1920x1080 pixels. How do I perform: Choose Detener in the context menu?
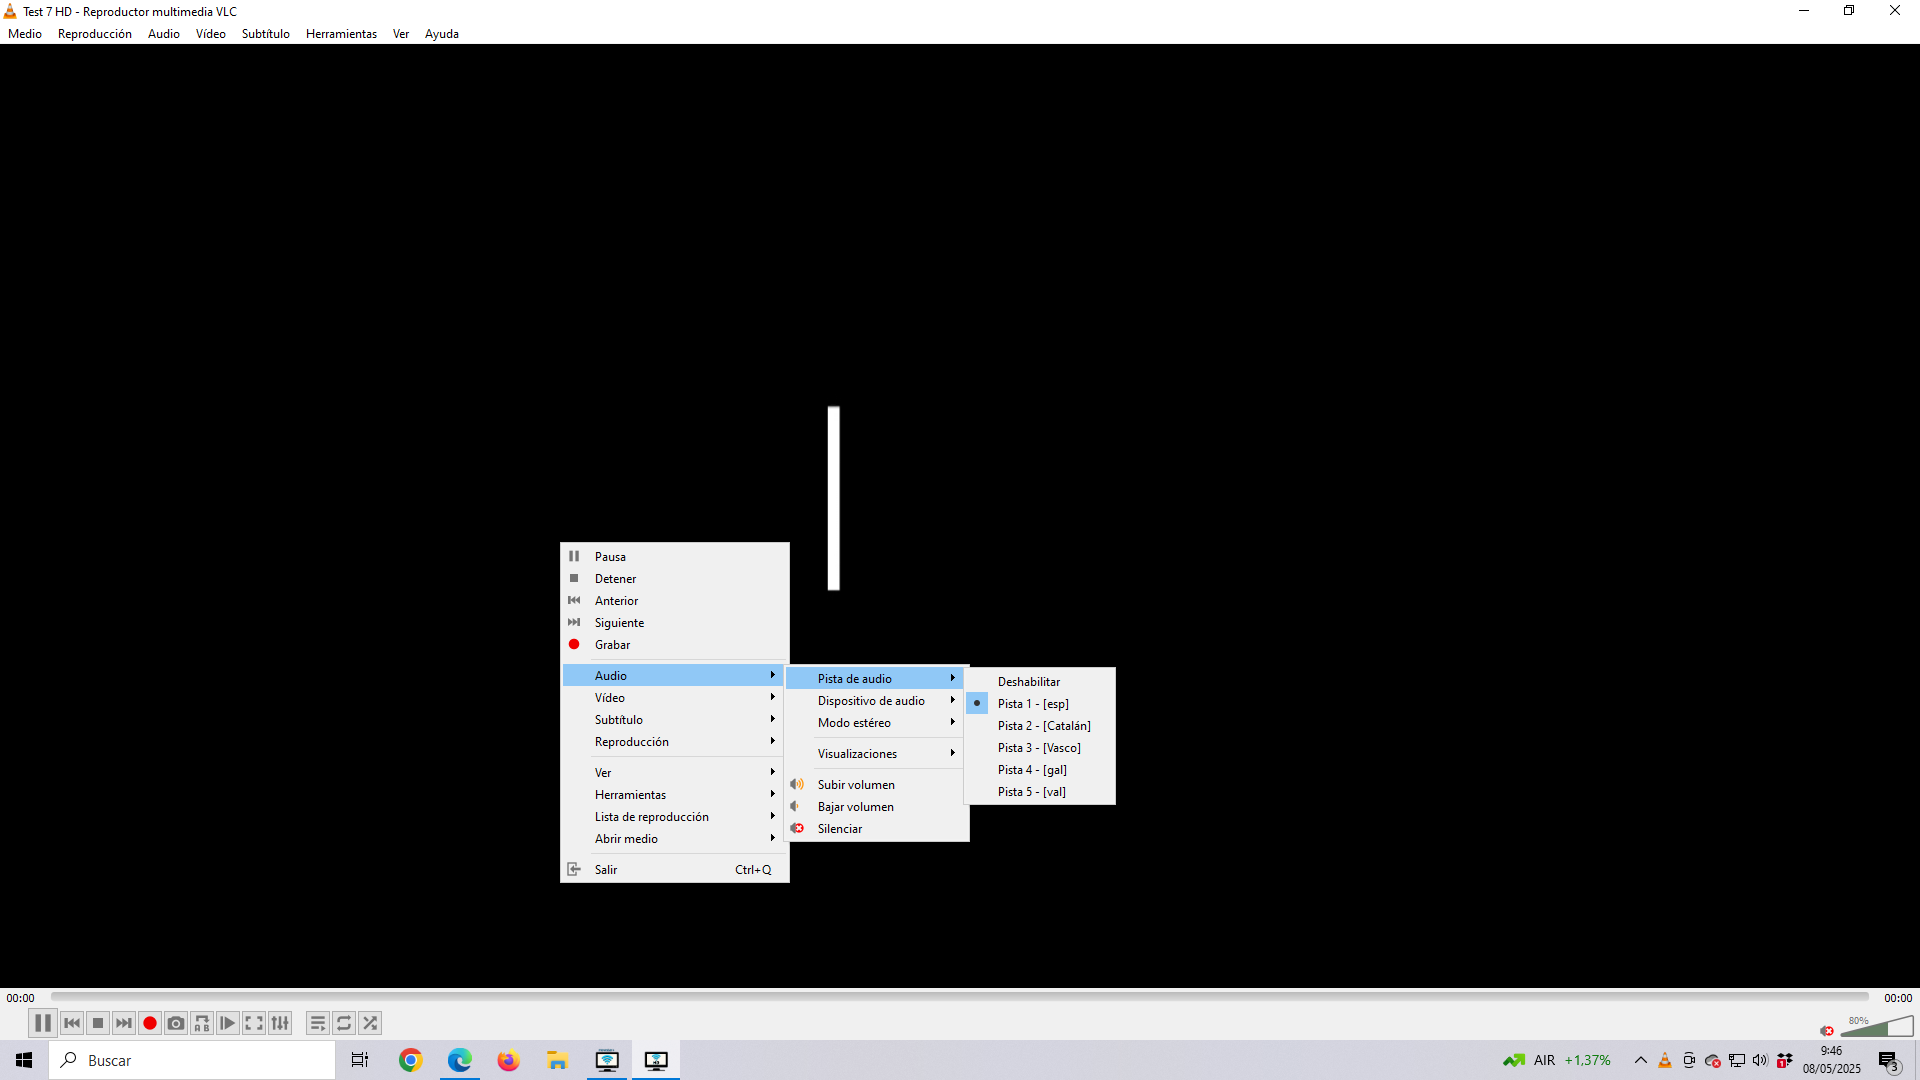(675, 579)
